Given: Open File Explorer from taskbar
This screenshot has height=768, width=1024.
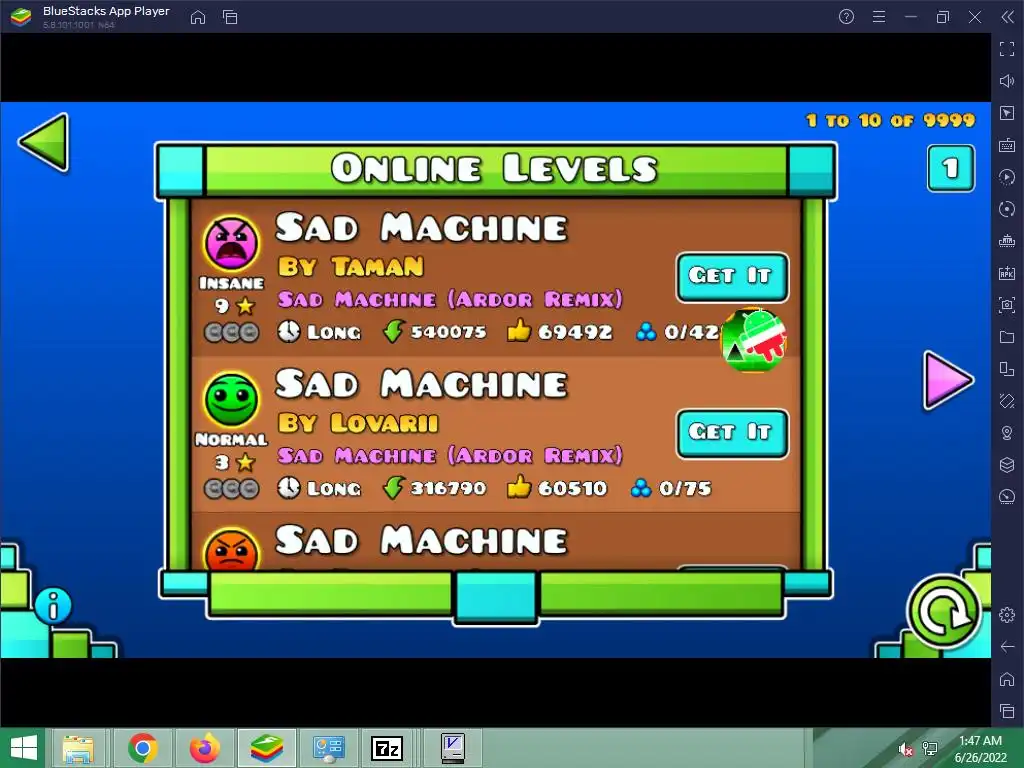Looking at the screenshot, I should pyautogui.click(x=78, y=748).
